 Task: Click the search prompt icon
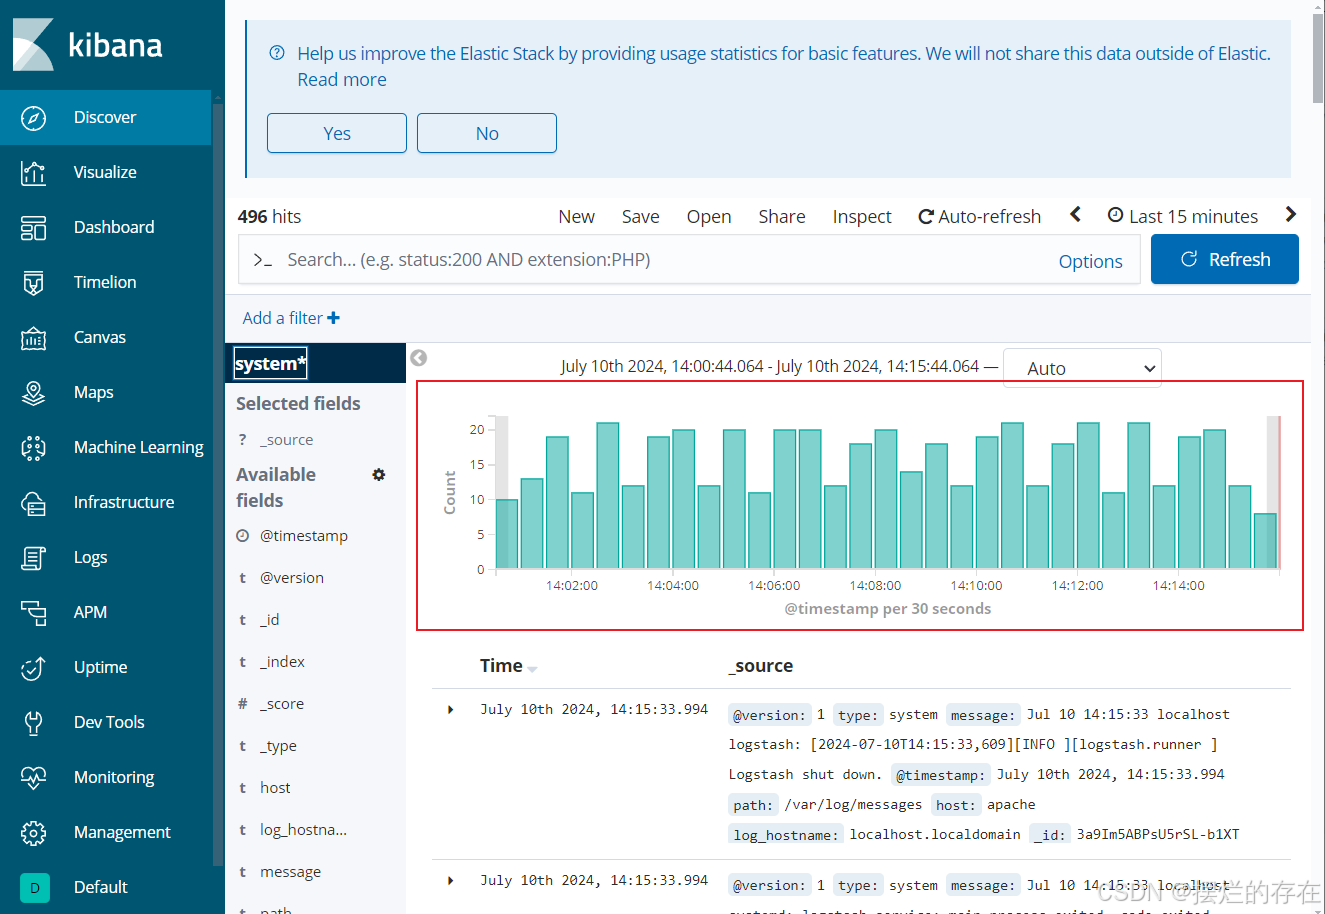(x=263, y=260)
